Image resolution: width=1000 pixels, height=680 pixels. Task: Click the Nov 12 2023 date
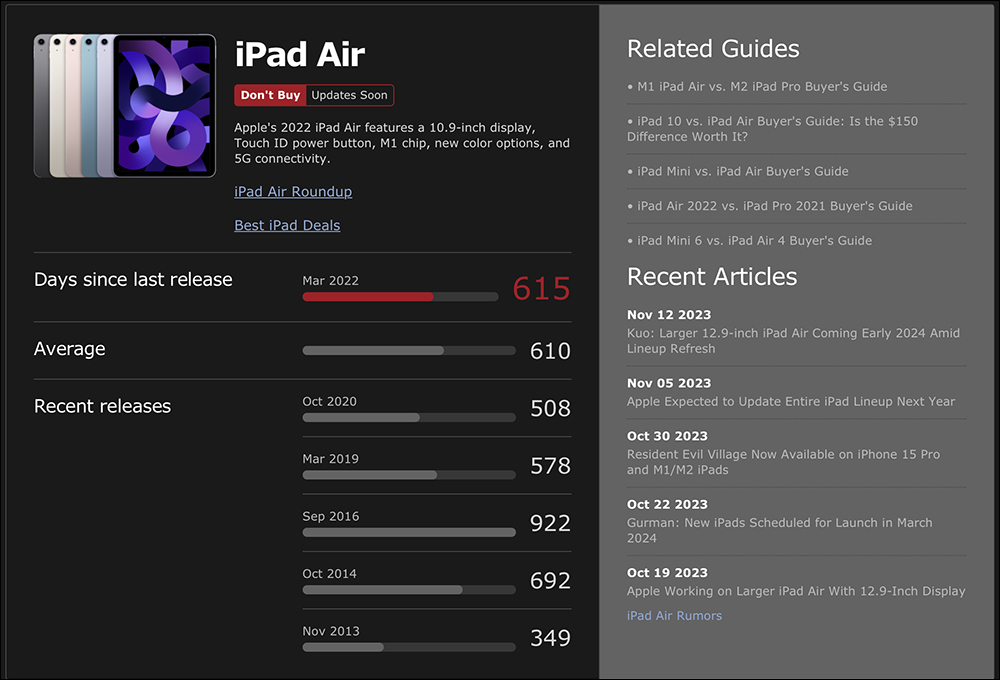coord(669,314)
